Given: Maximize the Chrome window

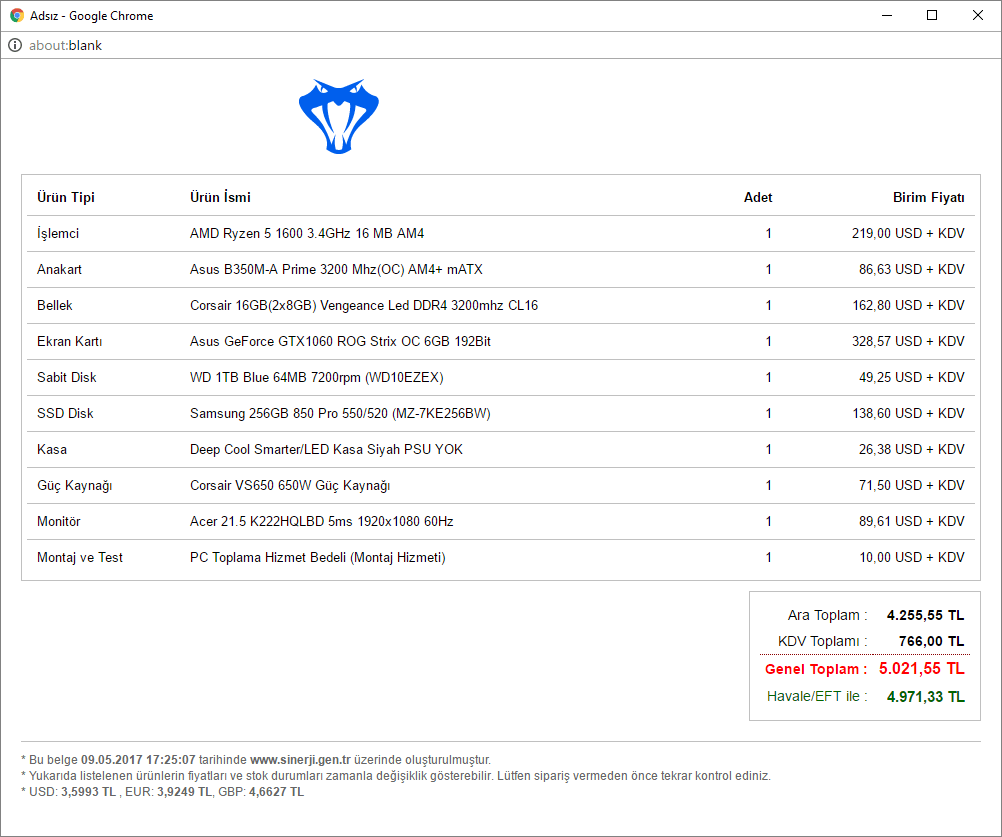Looking at the screenshot, I should [x=932, y=15].
